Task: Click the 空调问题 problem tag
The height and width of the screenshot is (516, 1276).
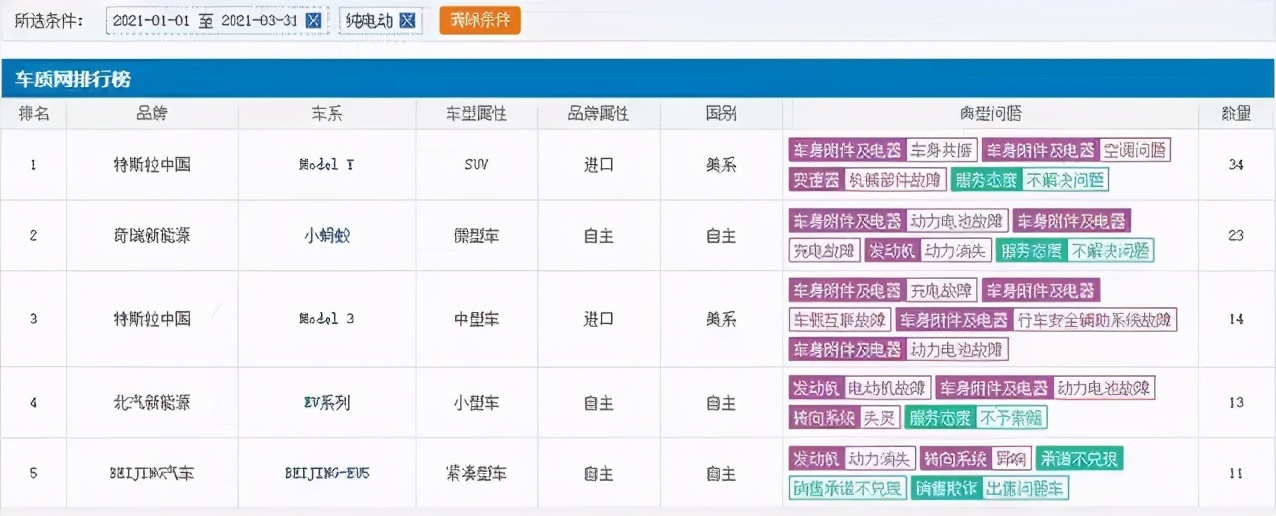Action: coord(1134,150)
